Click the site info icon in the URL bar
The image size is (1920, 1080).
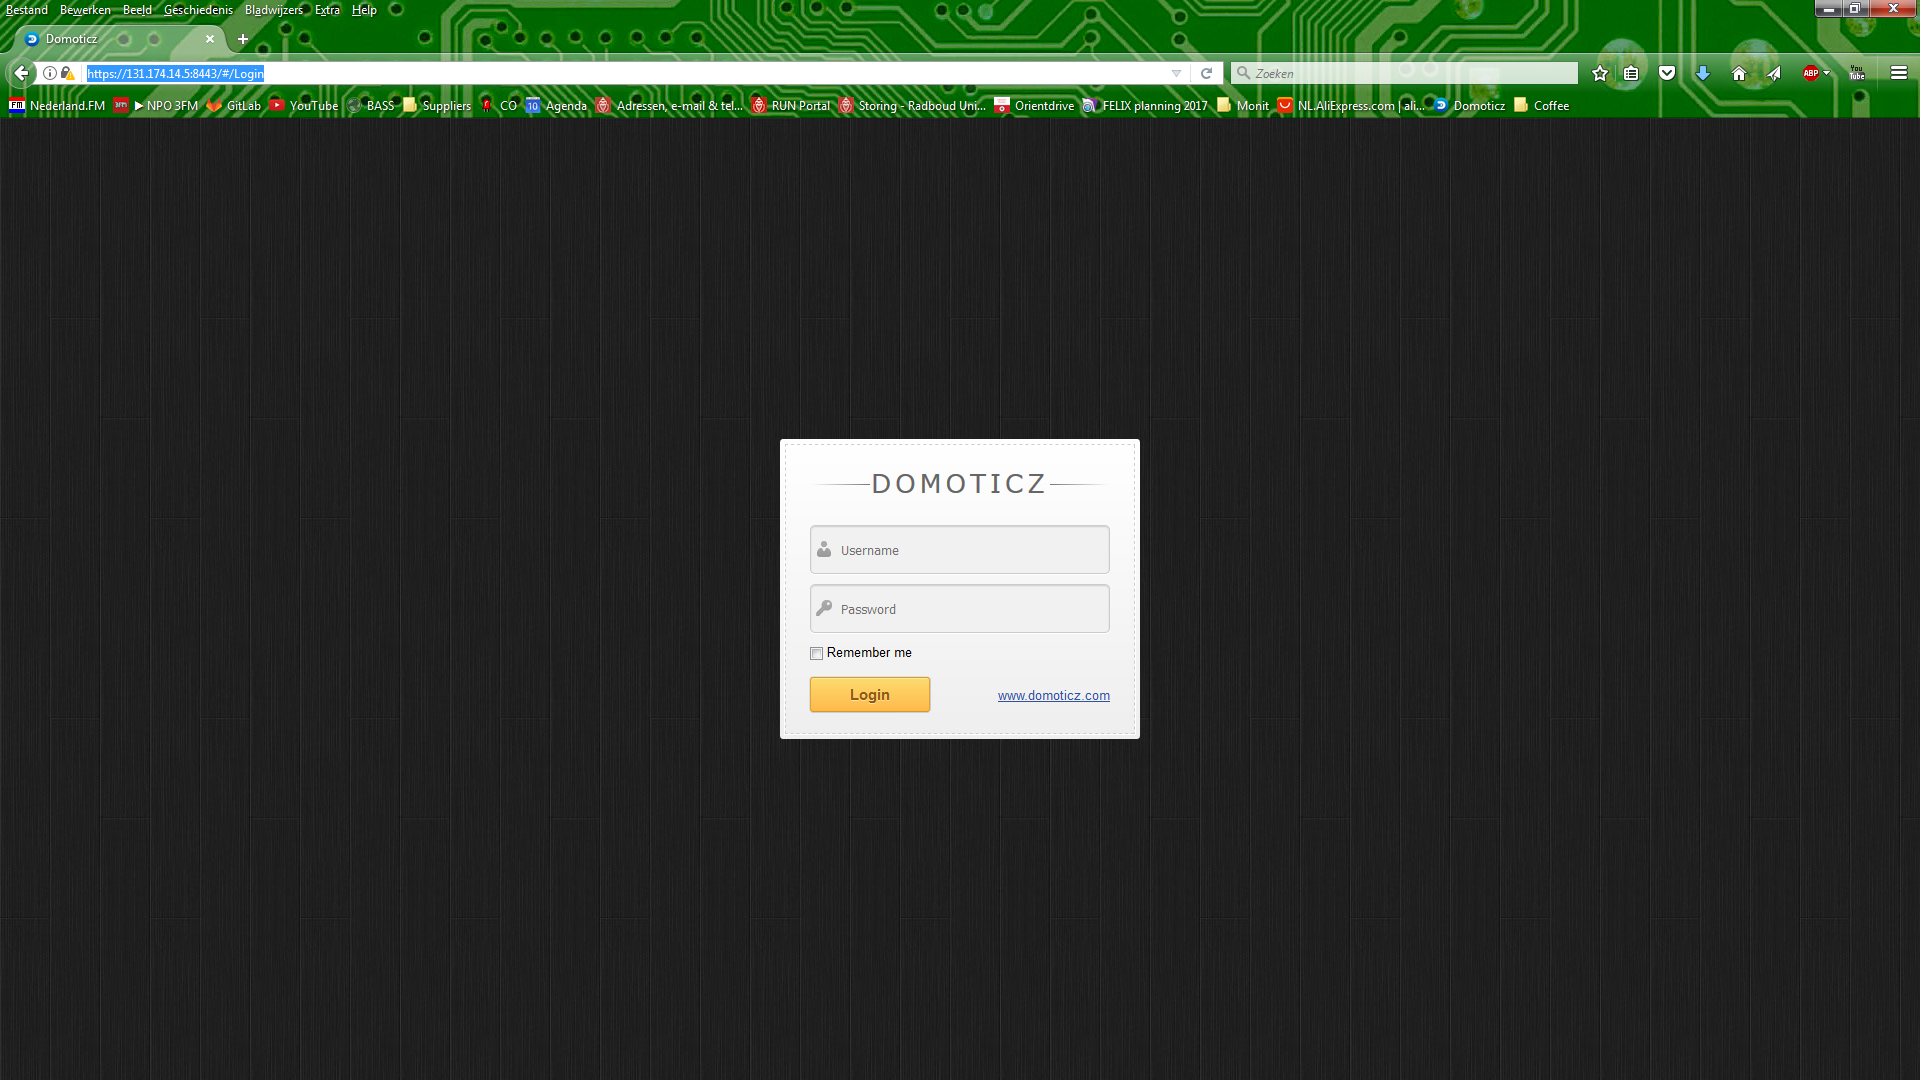[x=50, y=73]
